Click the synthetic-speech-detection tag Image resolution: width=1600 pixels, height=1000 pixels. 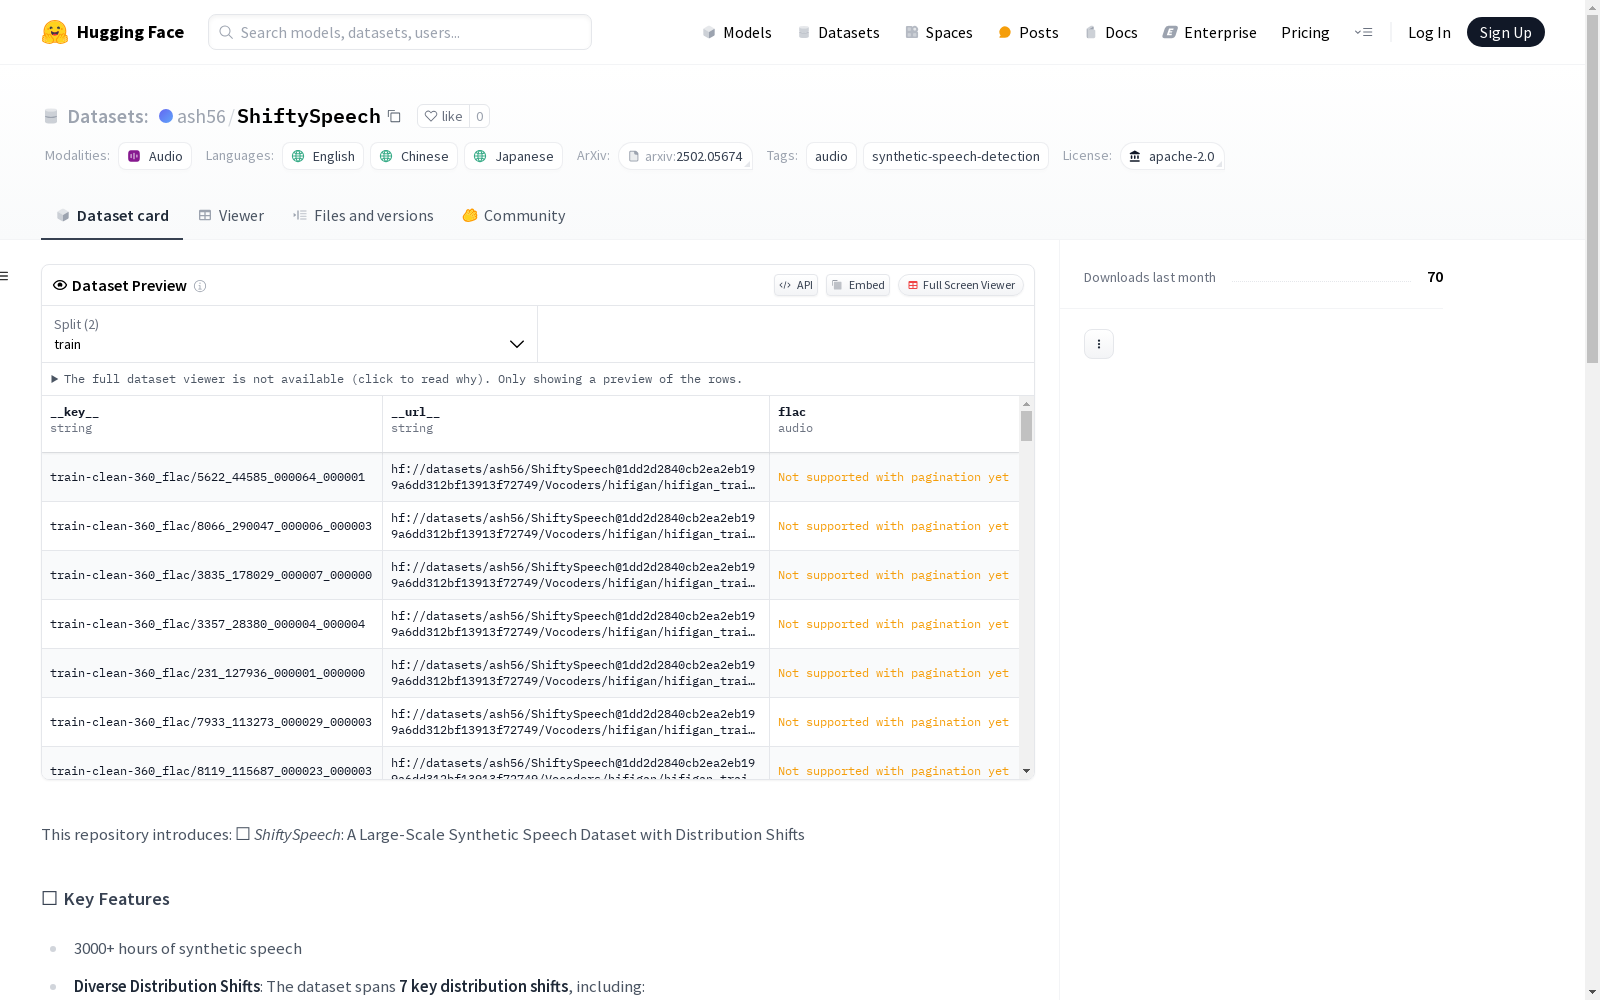956,156
